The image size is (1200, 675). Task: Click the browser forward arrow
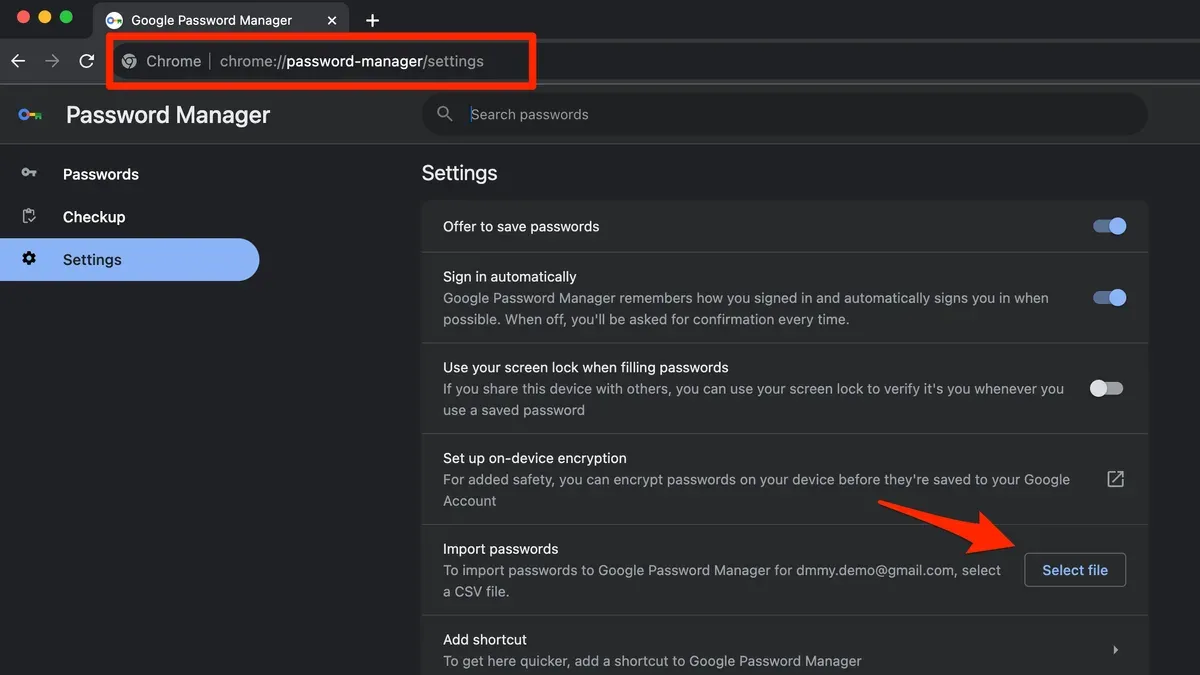[52, 61]
